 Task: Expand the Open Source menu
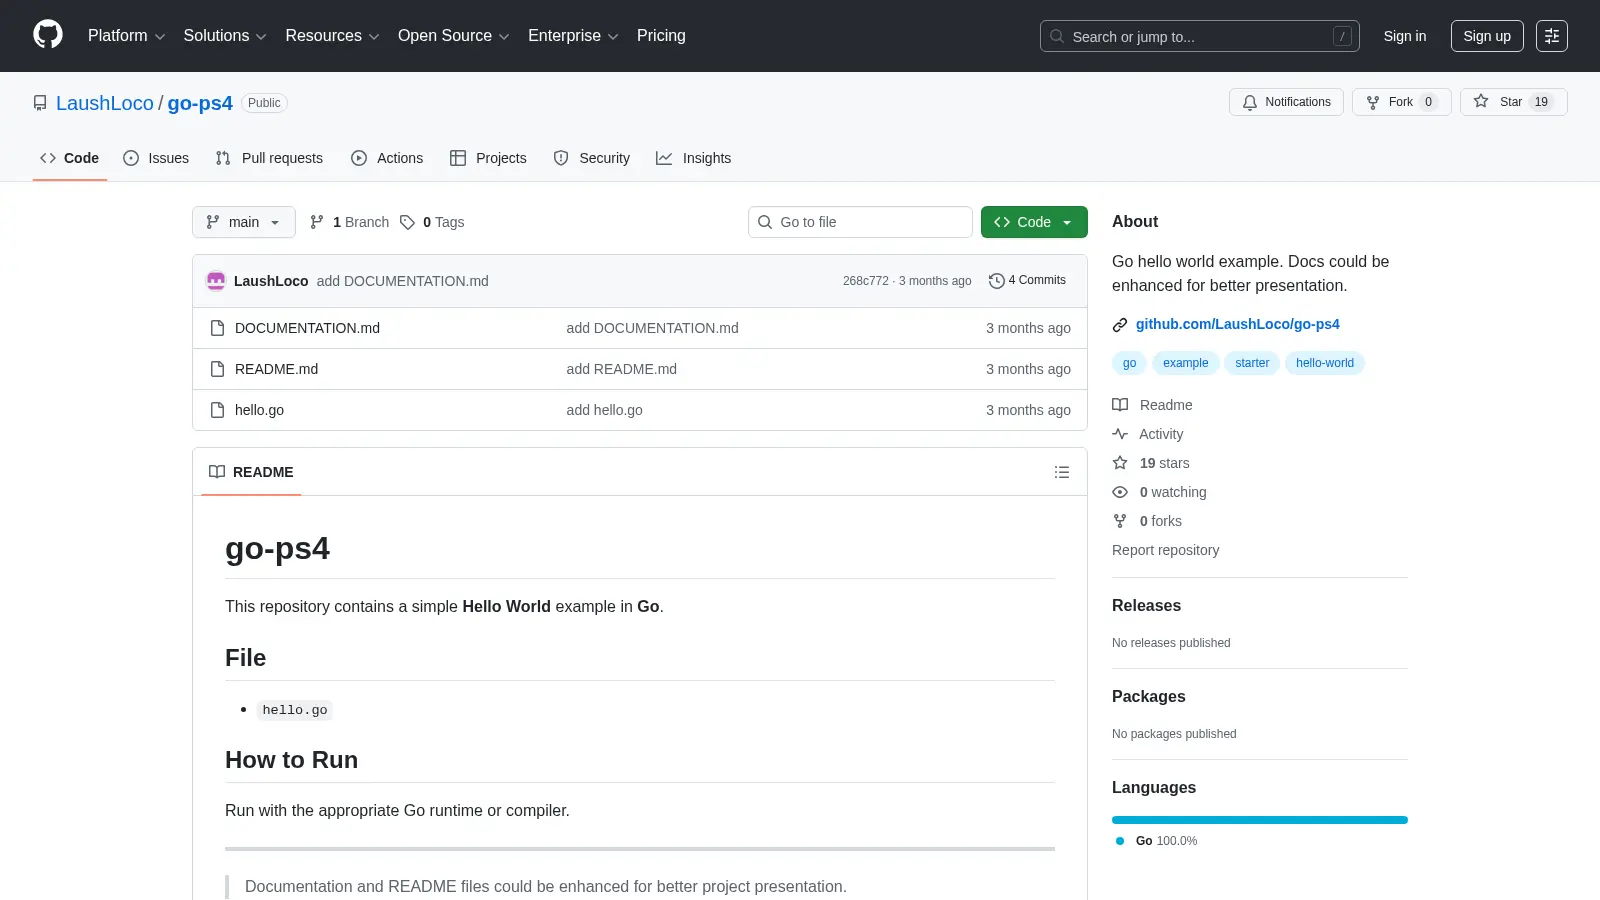pos(454,36)
